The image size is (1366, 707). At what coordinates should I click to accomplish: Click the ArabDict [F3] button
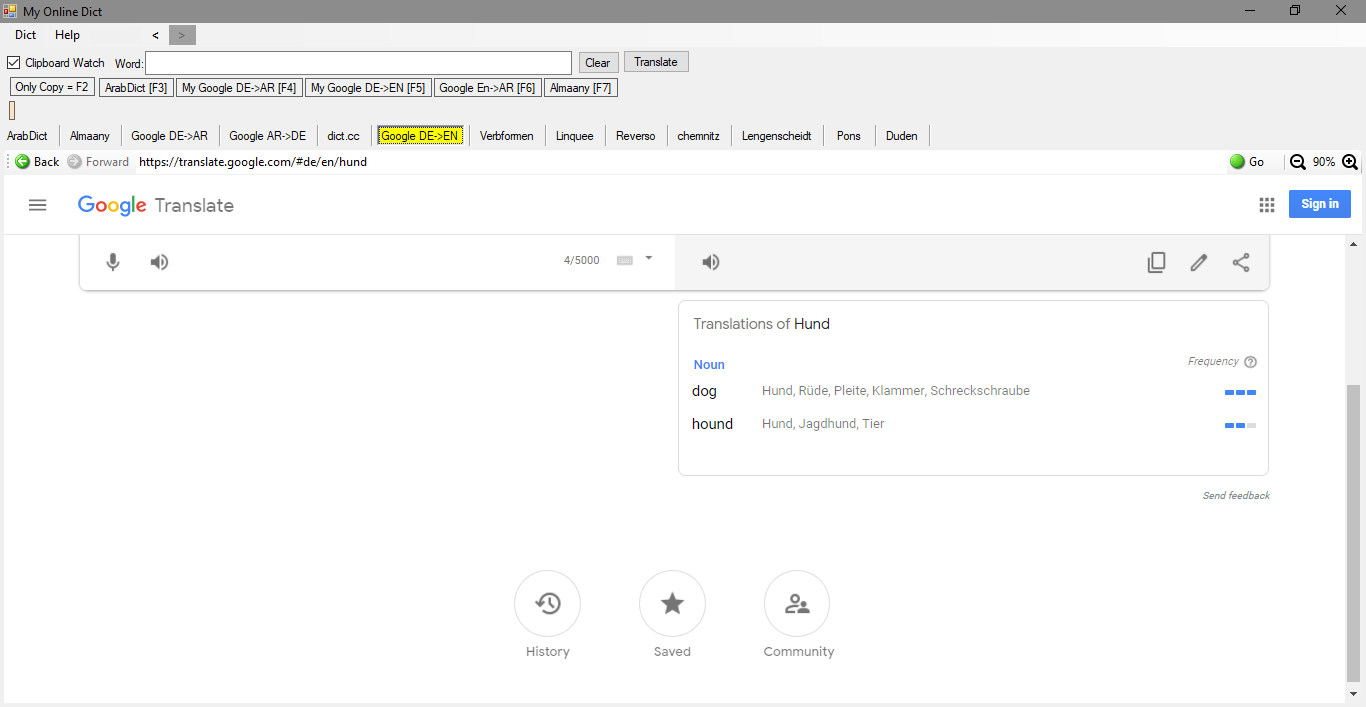136,88
